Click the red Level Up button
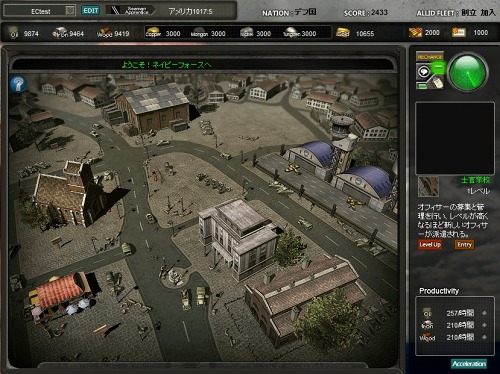This screenshot has height=374, width=500. (x=430, y=245)
